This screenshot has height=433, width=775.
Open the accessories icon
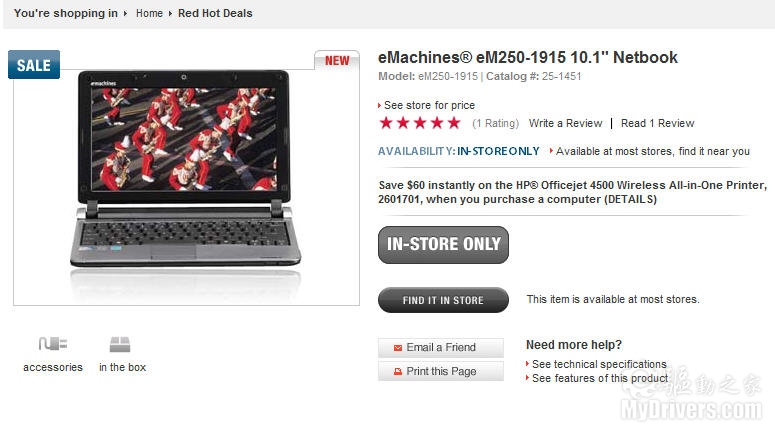[x=52, y=344]
